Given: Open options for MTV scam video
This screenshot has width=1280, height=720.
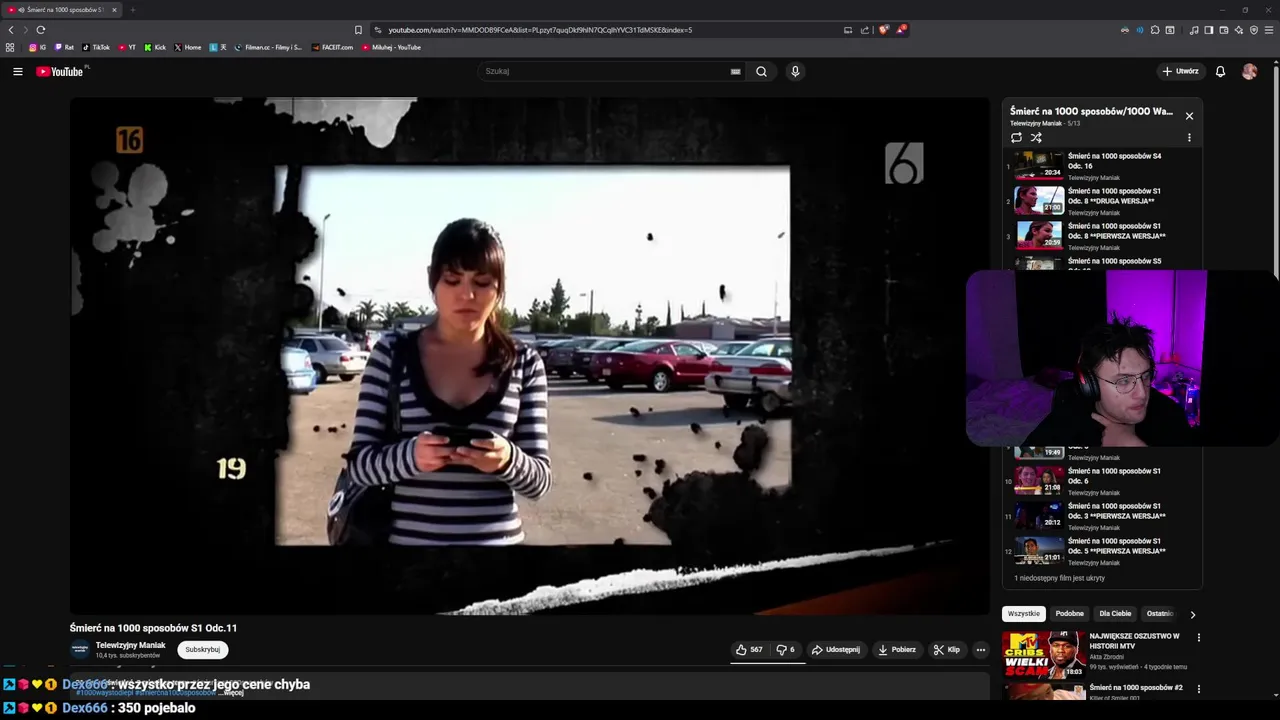Looking at the screenshot, I should [1198, 637].
